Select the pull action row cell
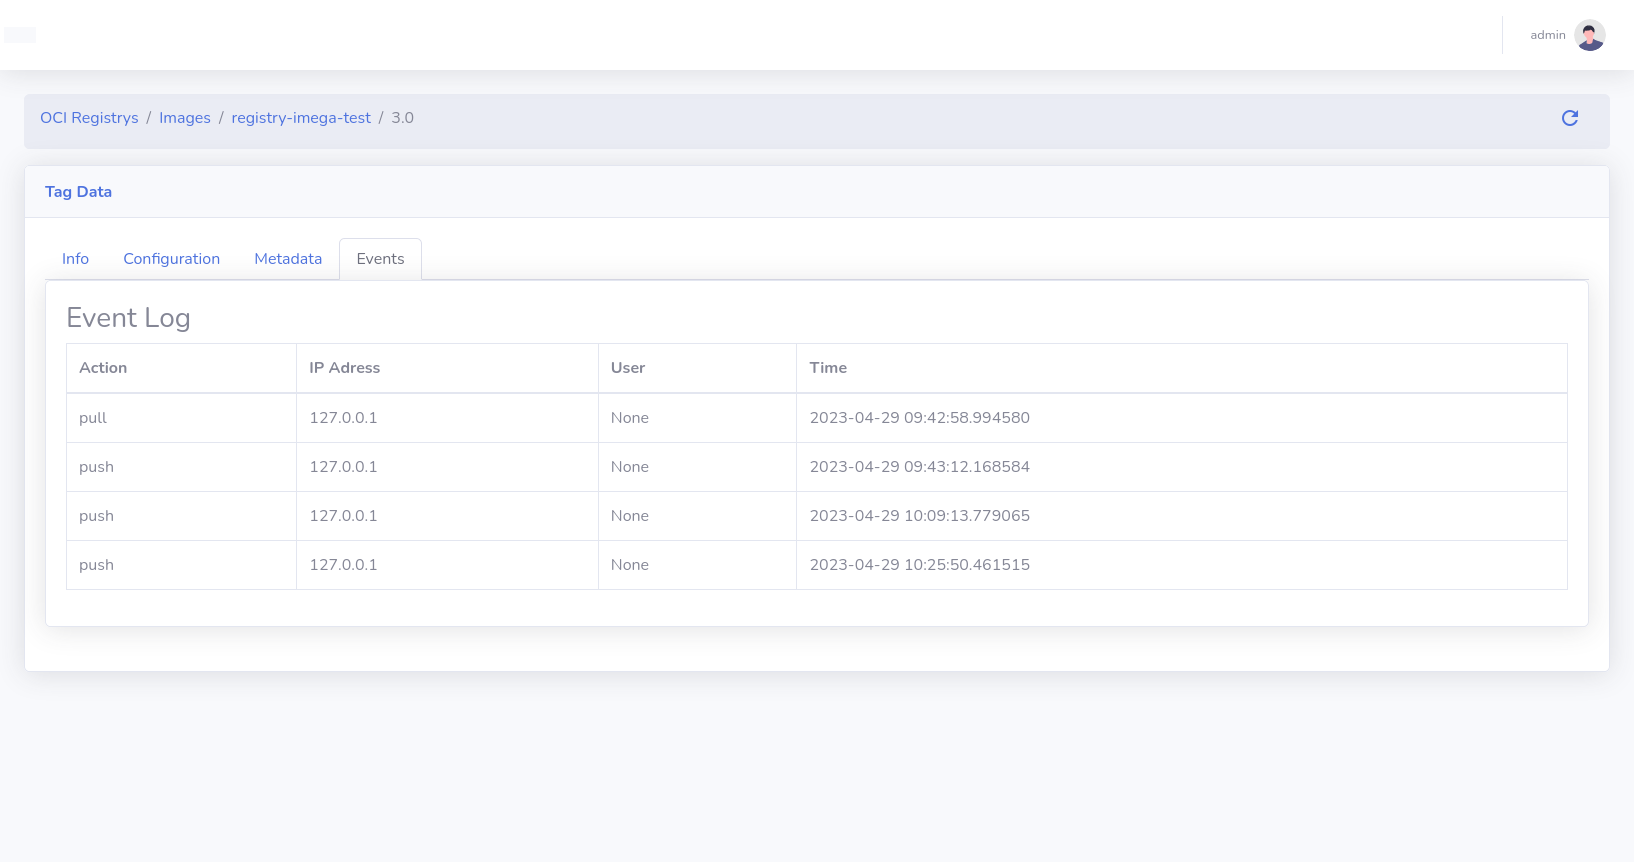1634x862 pixels. [93, 418]
